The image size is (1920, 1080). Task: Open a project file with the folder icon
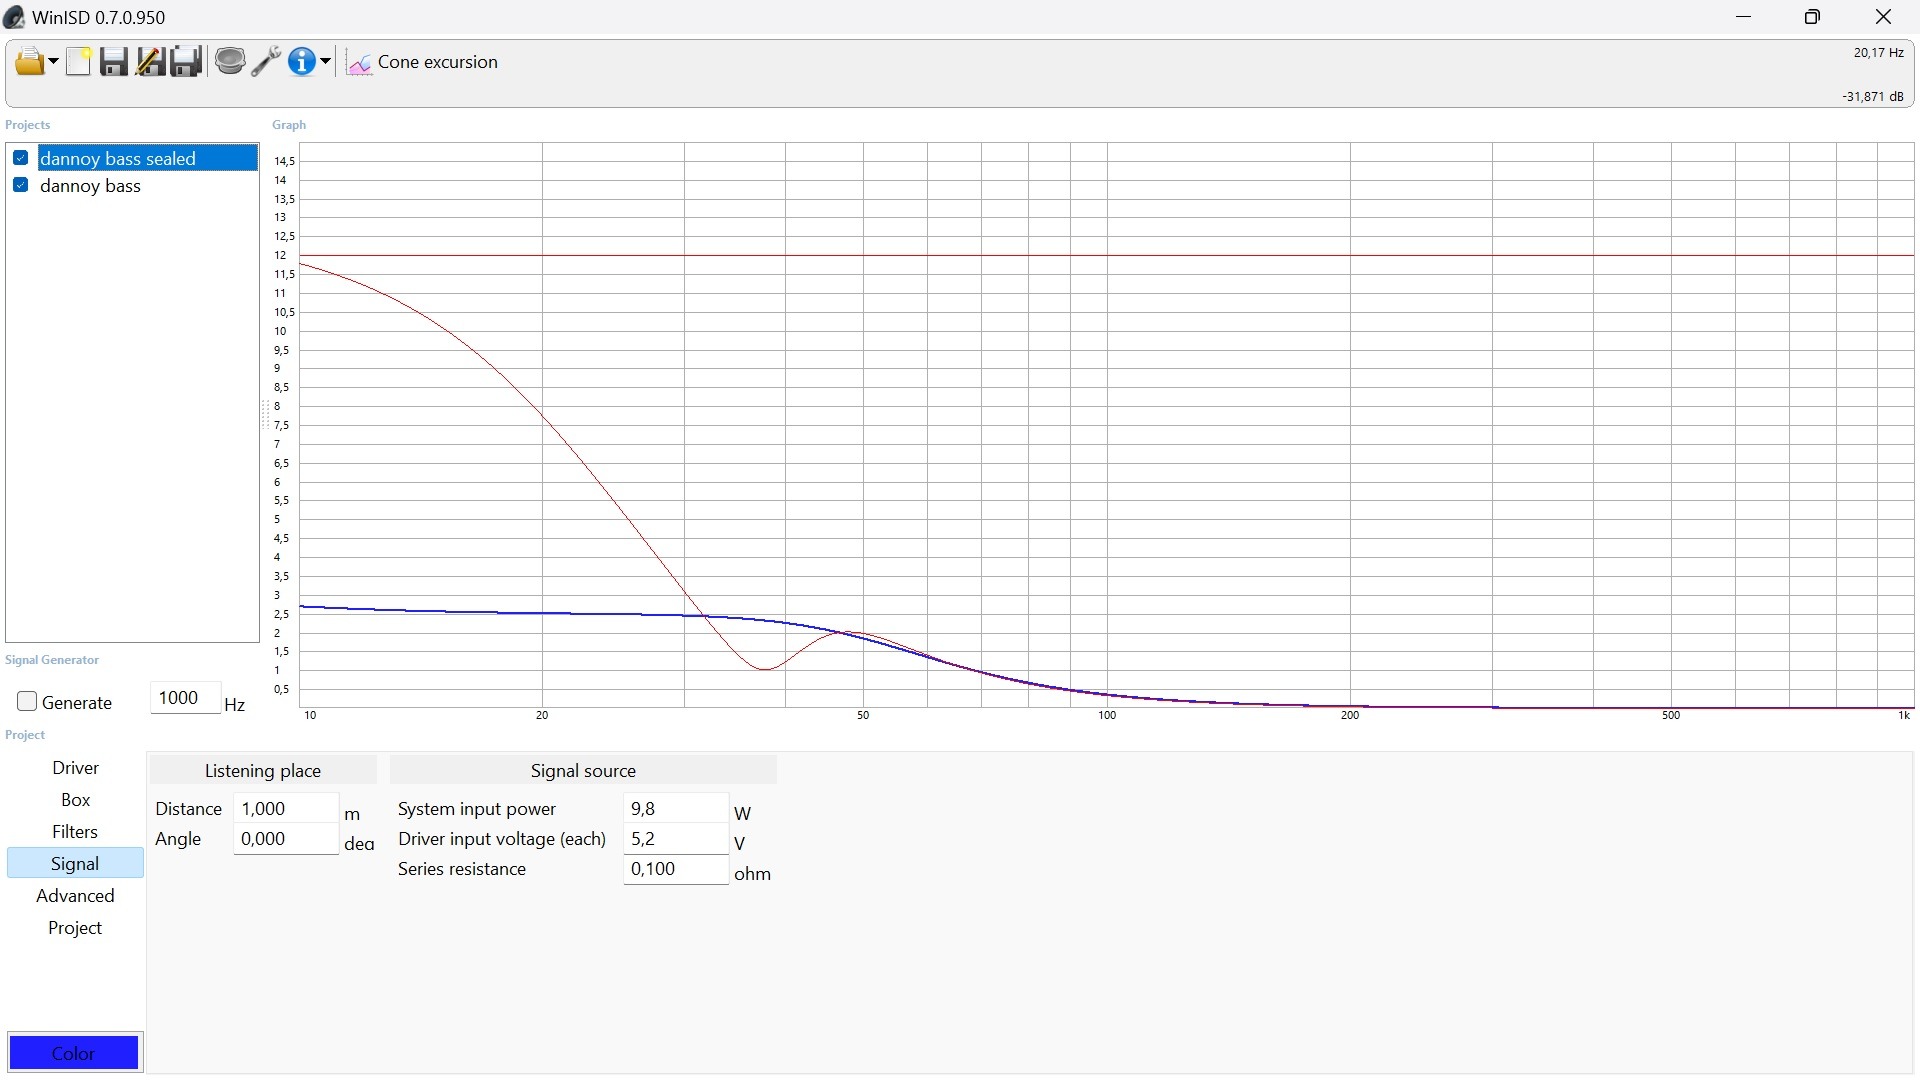(x=29, y=62)
